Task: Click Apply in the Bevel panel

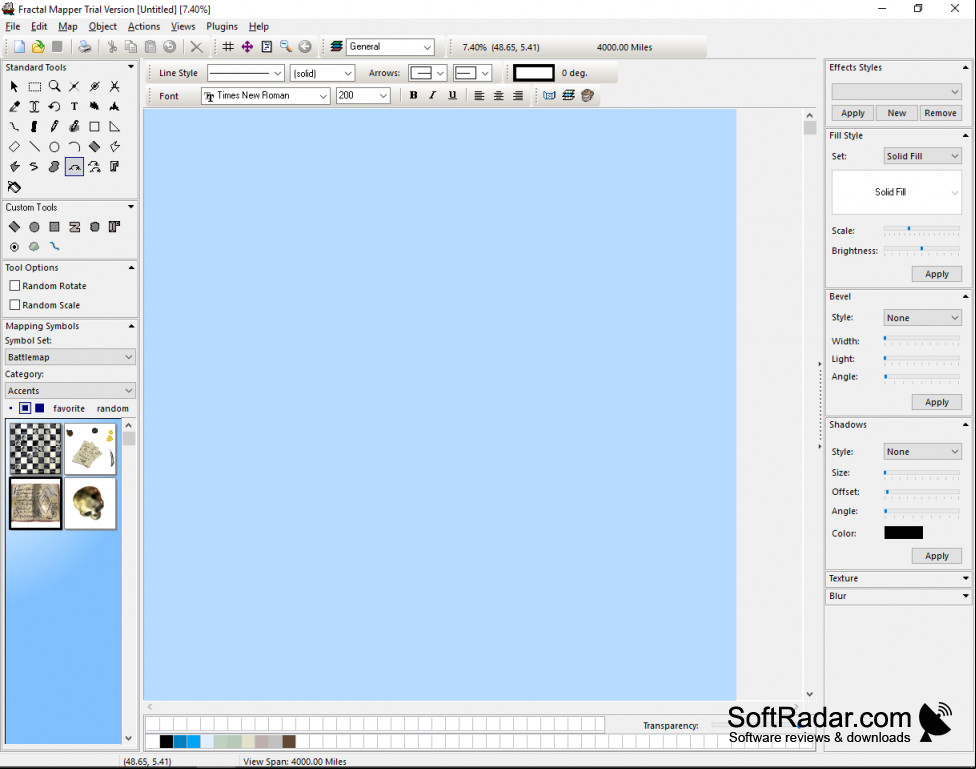Action: 937,402
